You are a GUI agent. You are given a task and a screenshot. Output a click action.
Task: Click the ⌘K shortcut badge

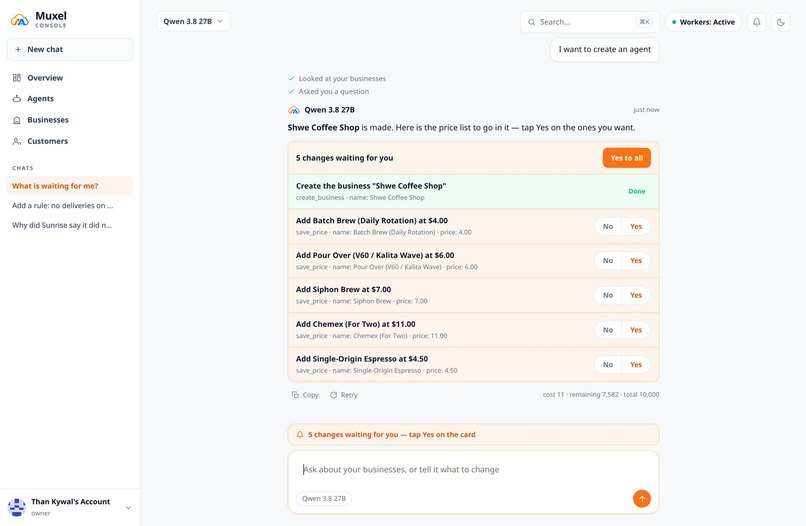(644, 22)
